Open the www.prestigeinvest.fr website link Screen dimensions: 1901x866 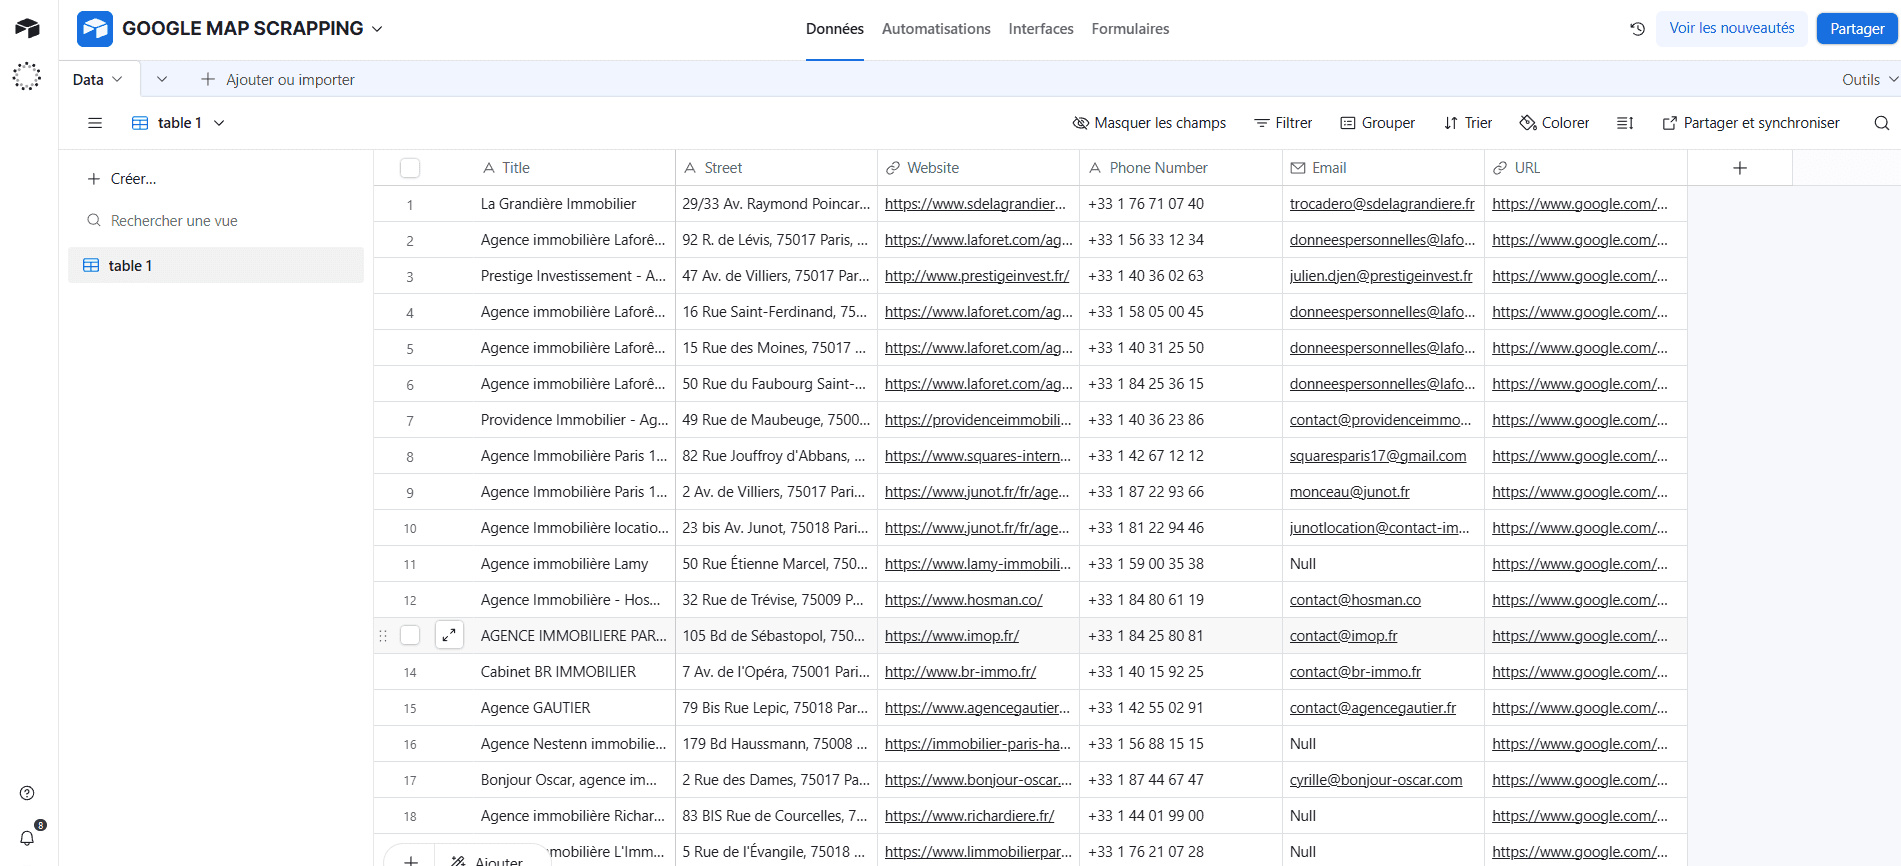pyautogui.click(x=977, y=276)
